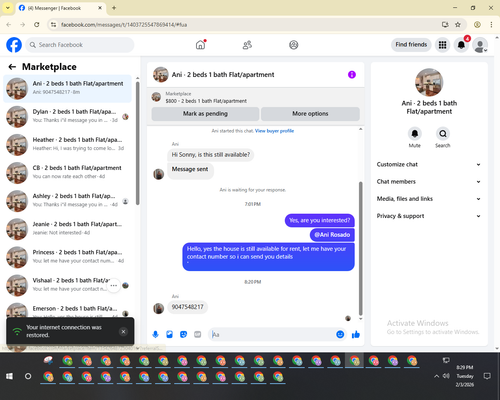Image resolution: width=500 pixels, height=400 pixels.
Task: Open the Jeanie conversation
Action: coord(67,229)
